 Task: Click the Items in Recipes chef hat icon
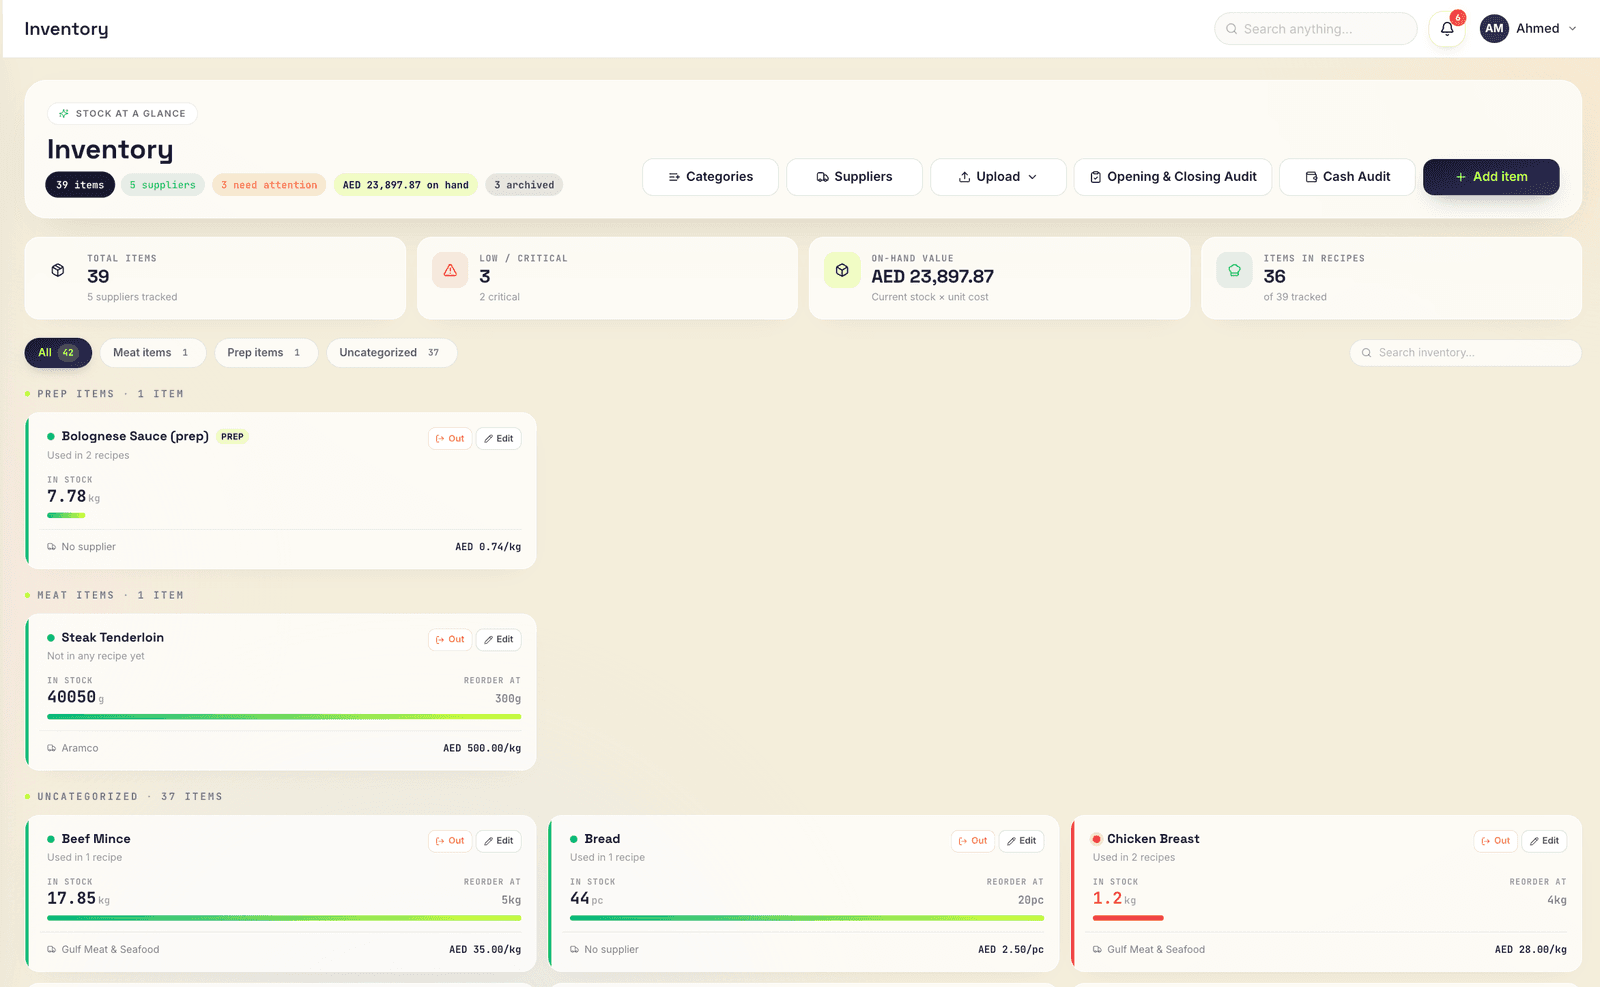[x=1234, y=270]
